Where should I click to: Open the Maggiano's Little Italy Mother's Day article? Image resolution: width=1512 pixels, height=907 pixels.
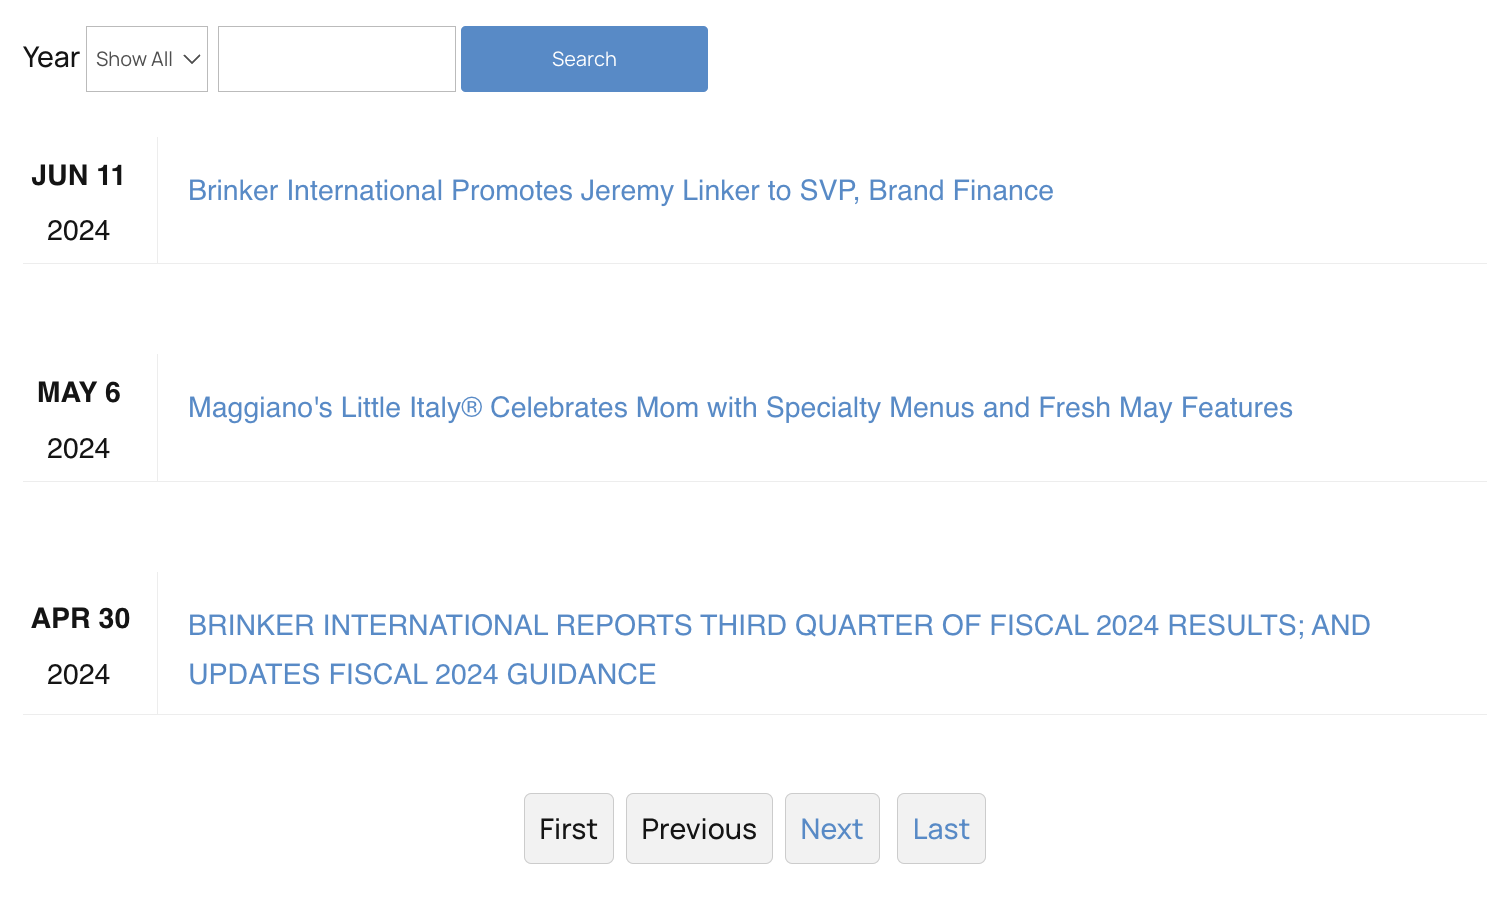click(x=740, y=408)
